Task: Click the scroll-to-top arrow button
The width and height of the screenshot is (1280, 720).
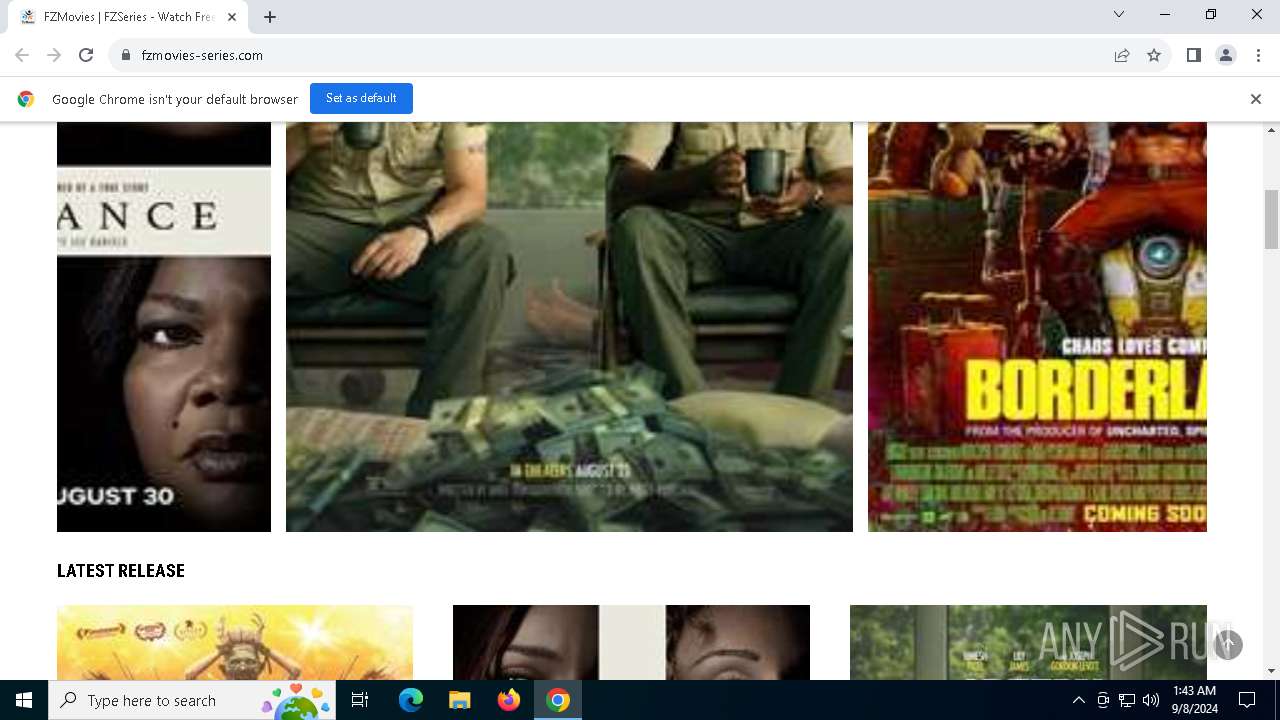Action: [x=1228, y=644]
